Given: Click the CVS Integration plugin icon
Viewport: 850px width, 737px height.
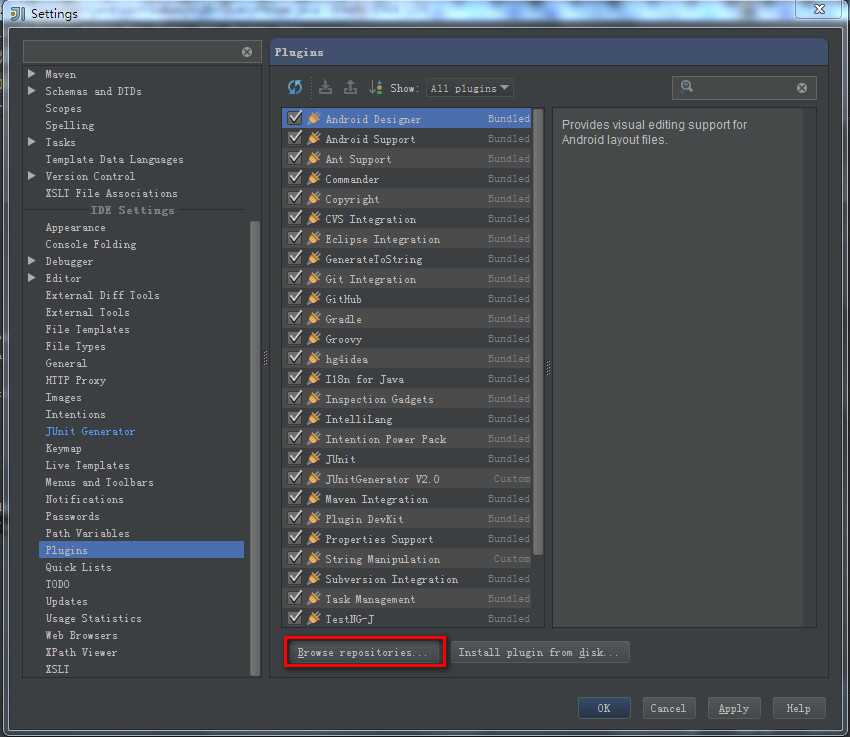Looking at the screenshot, I should [x=314, y=218].
